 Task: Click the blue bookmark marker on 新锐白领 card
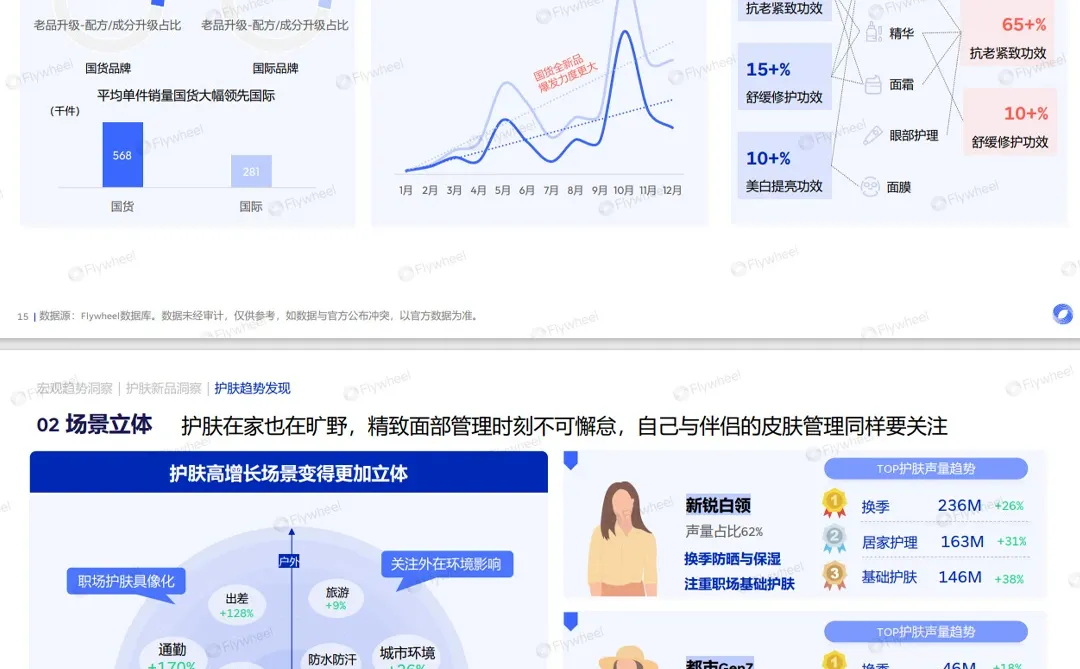pyautogui.click(x=570, y=460)
